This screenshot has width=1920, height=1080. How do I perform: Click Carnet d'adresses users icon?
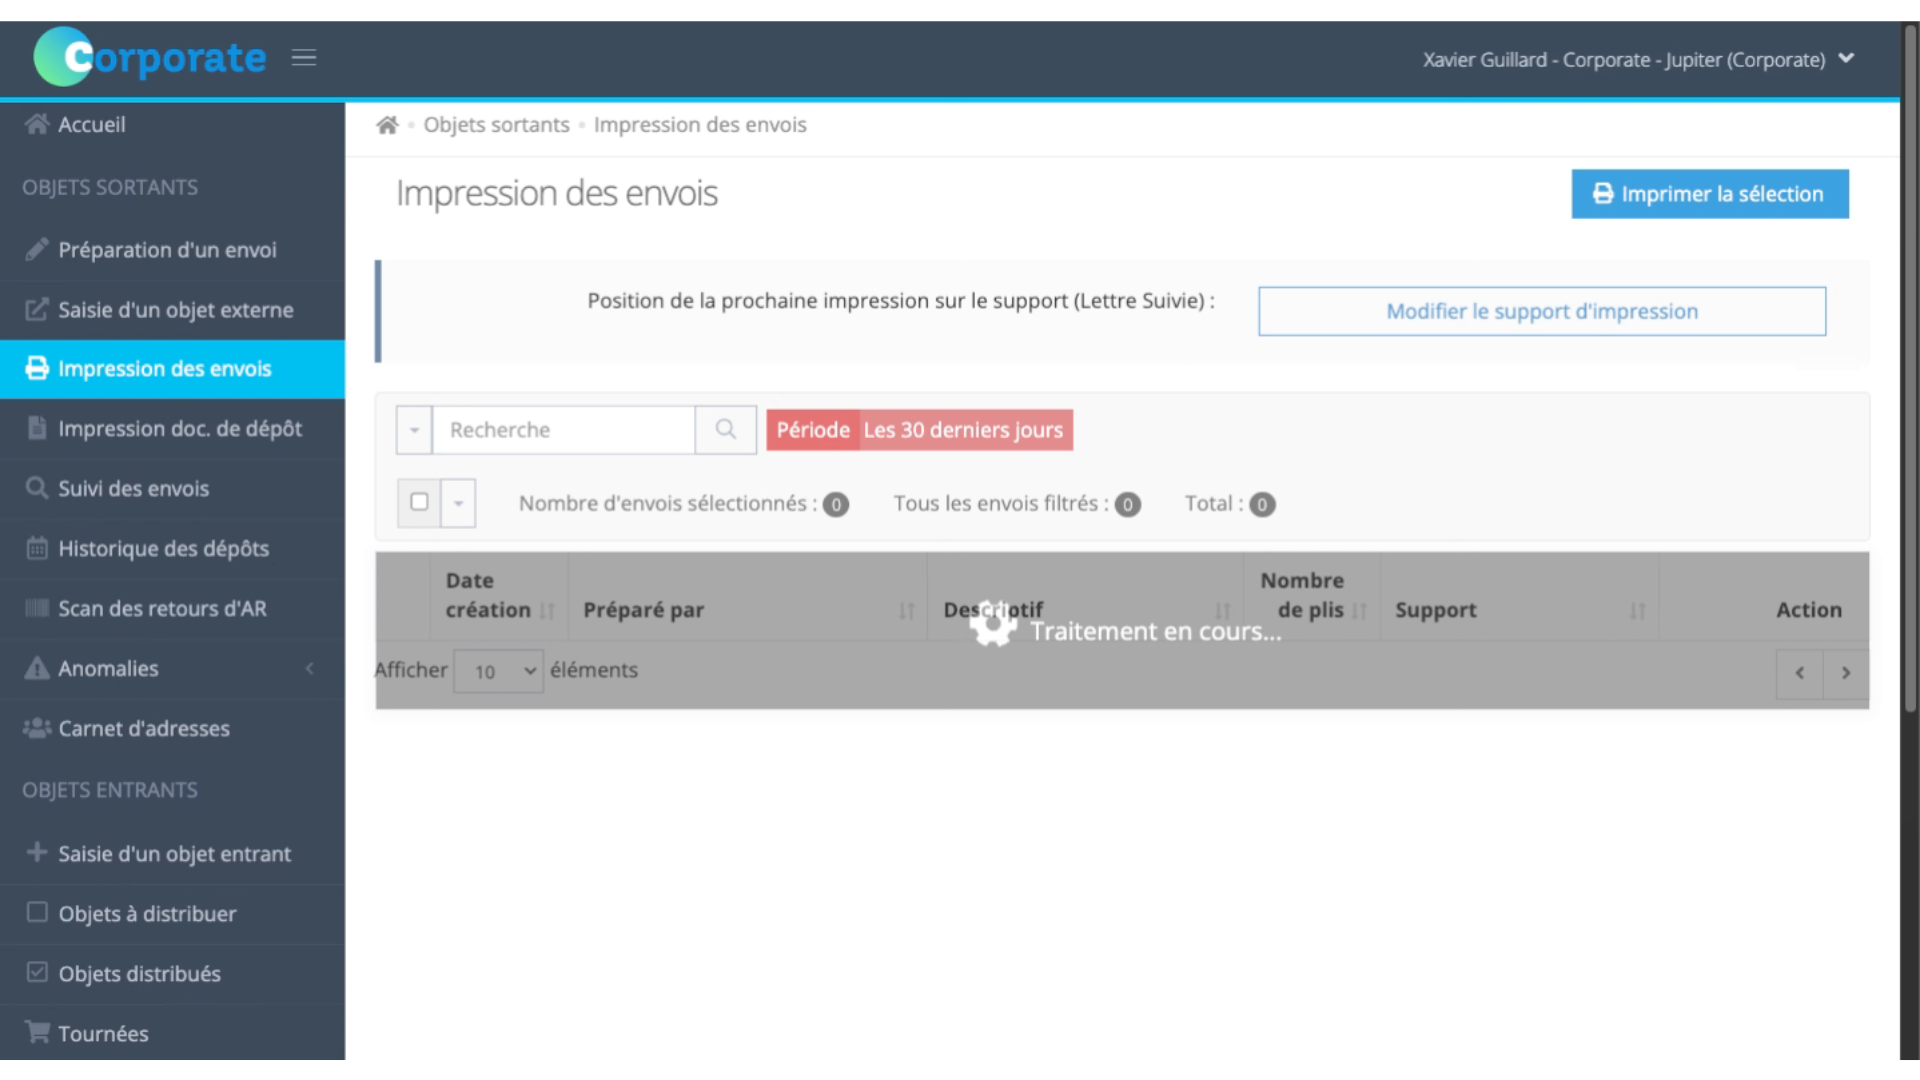[x=37, y=728]
